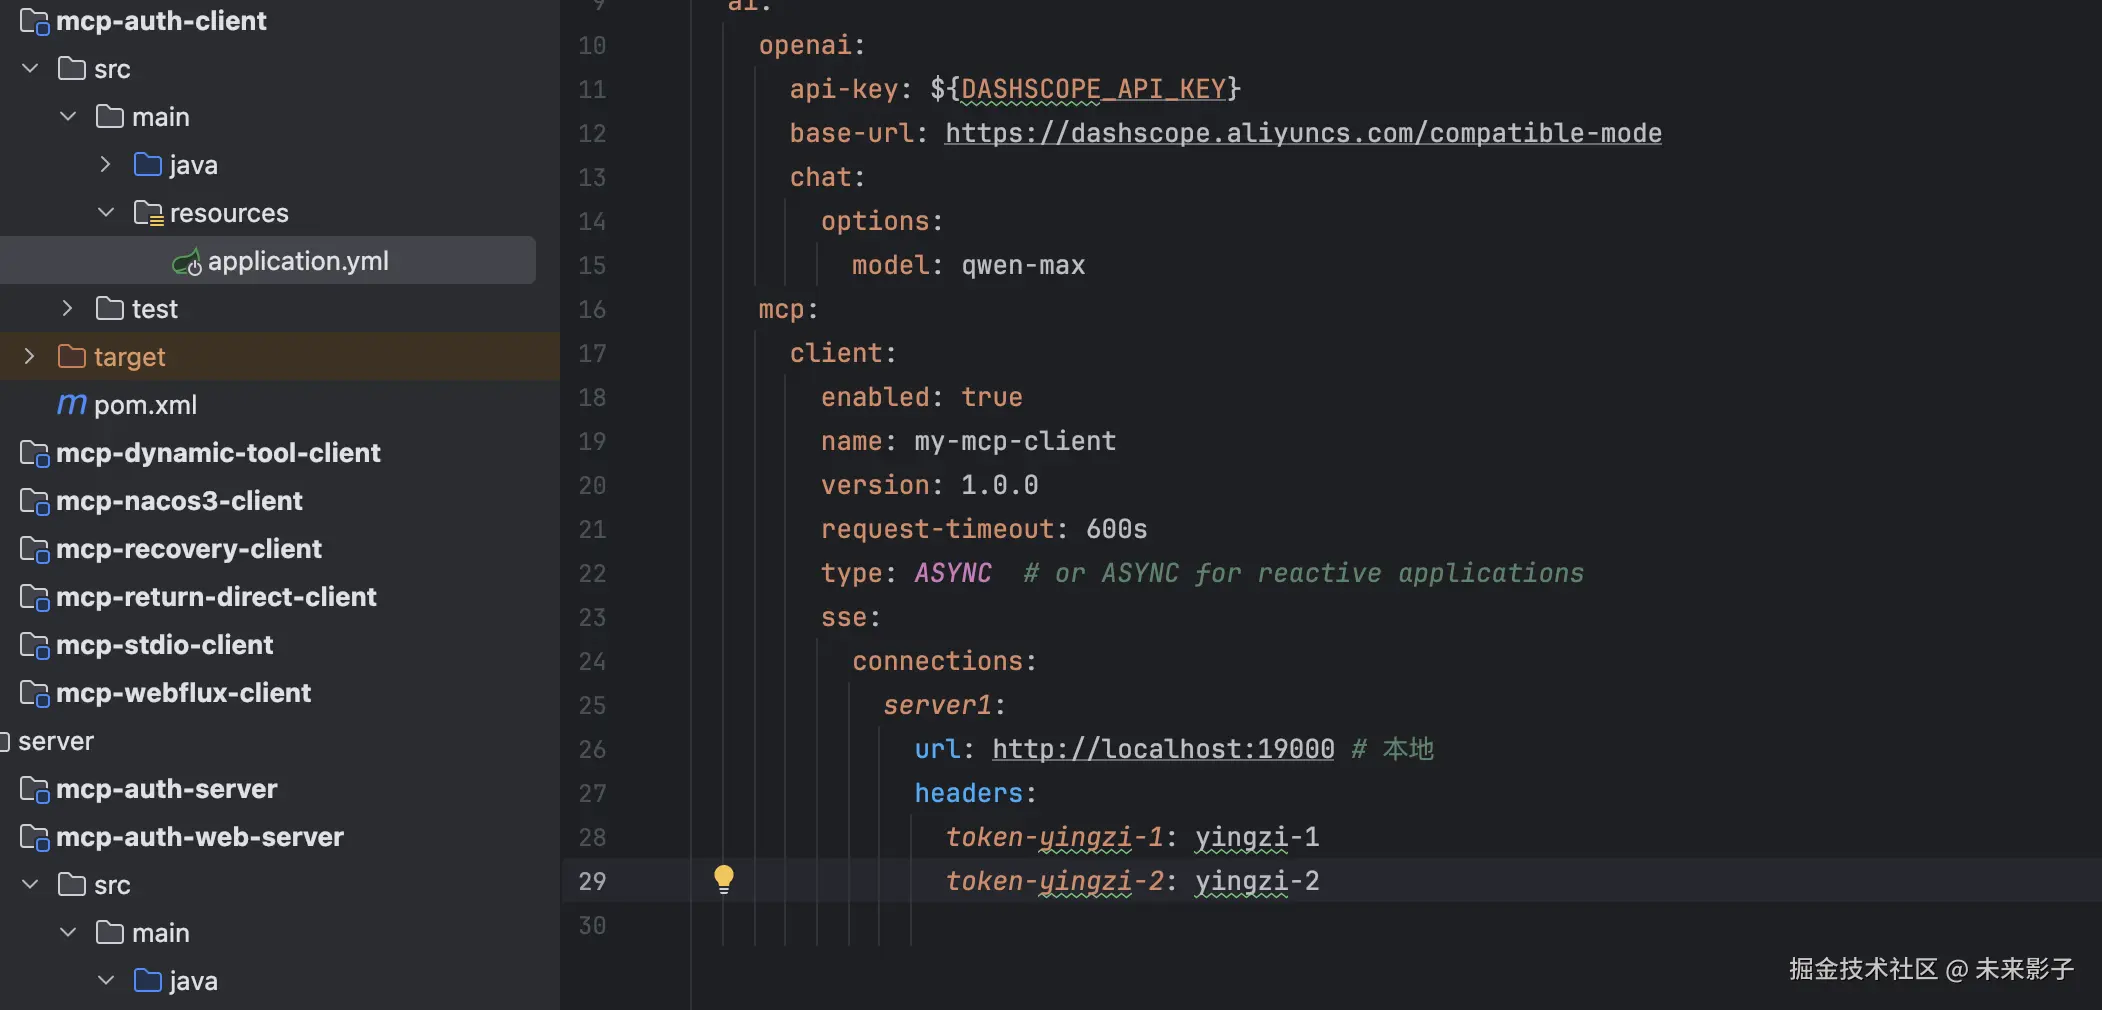This screenshot has height=1010, width=2102.
Task: Click line number 16 in the gutter
Action: coord(592,309)
